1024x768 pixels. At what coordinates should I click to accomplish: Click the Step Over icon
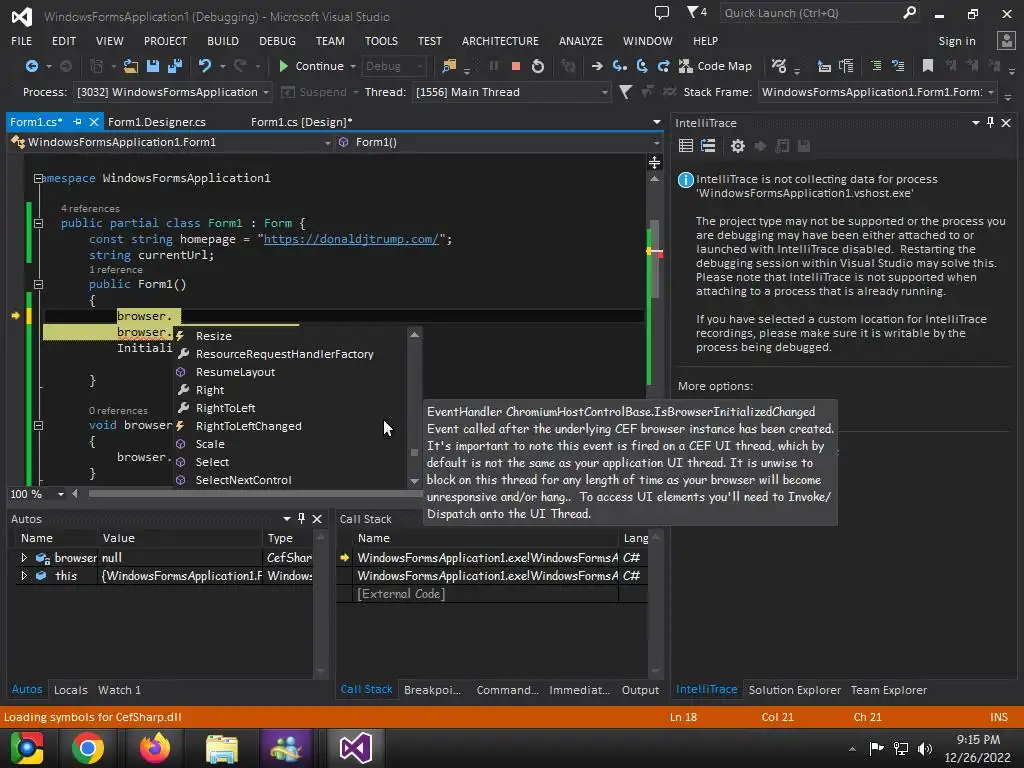point(642,66)
